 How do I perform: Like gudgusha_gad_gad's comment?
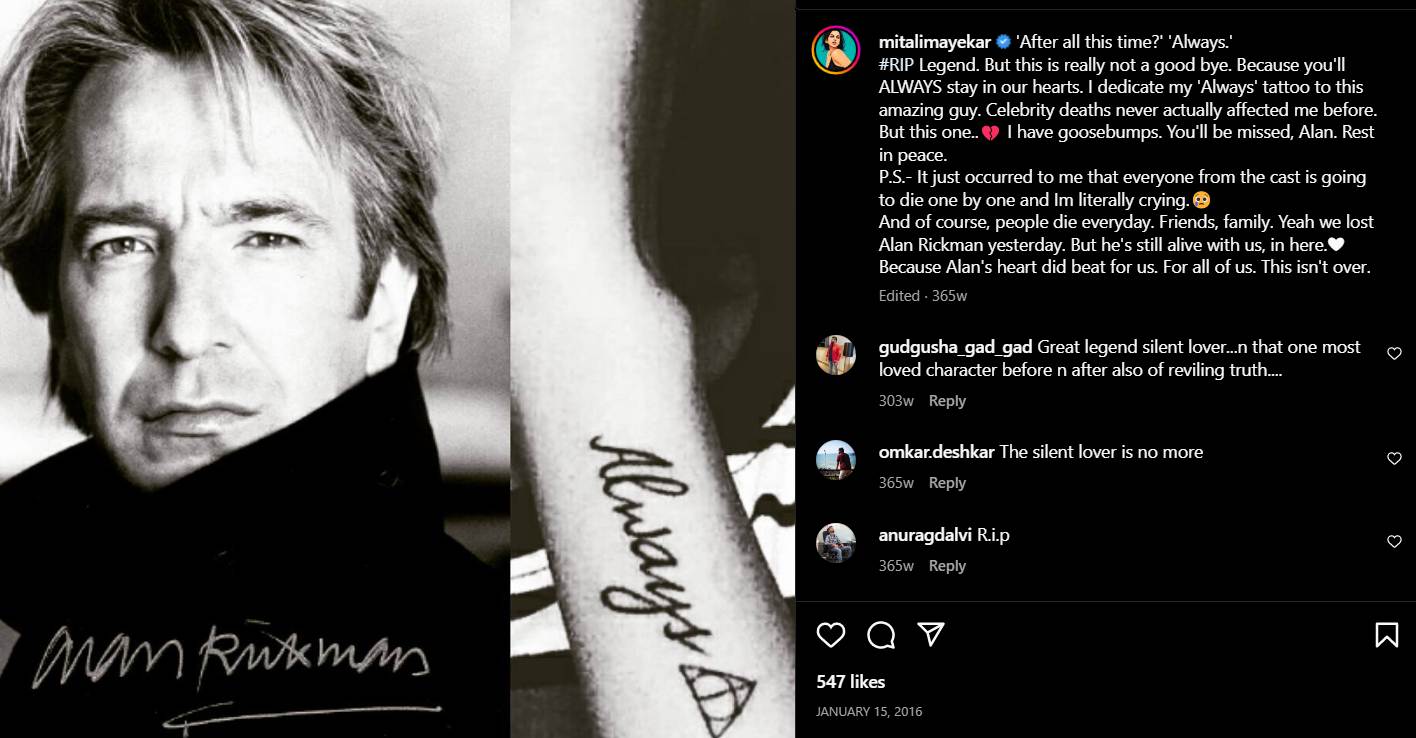pyautogui.click(x=1394, y=354)
